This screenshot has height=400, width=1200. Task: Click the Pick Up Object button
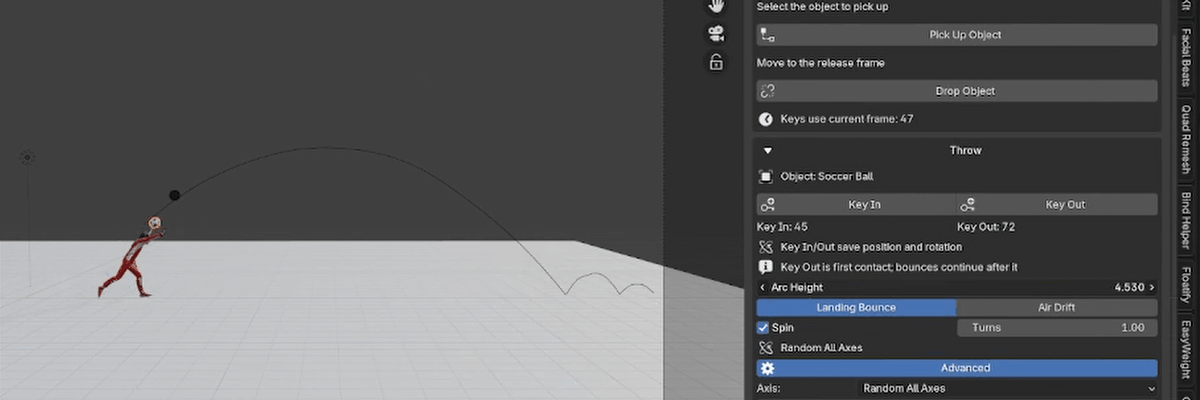click(x=957, y=35)
